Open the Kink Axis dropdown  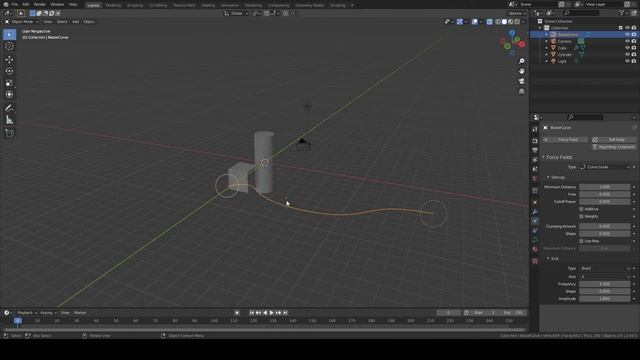pyautogui.click(x=605, y=276)
